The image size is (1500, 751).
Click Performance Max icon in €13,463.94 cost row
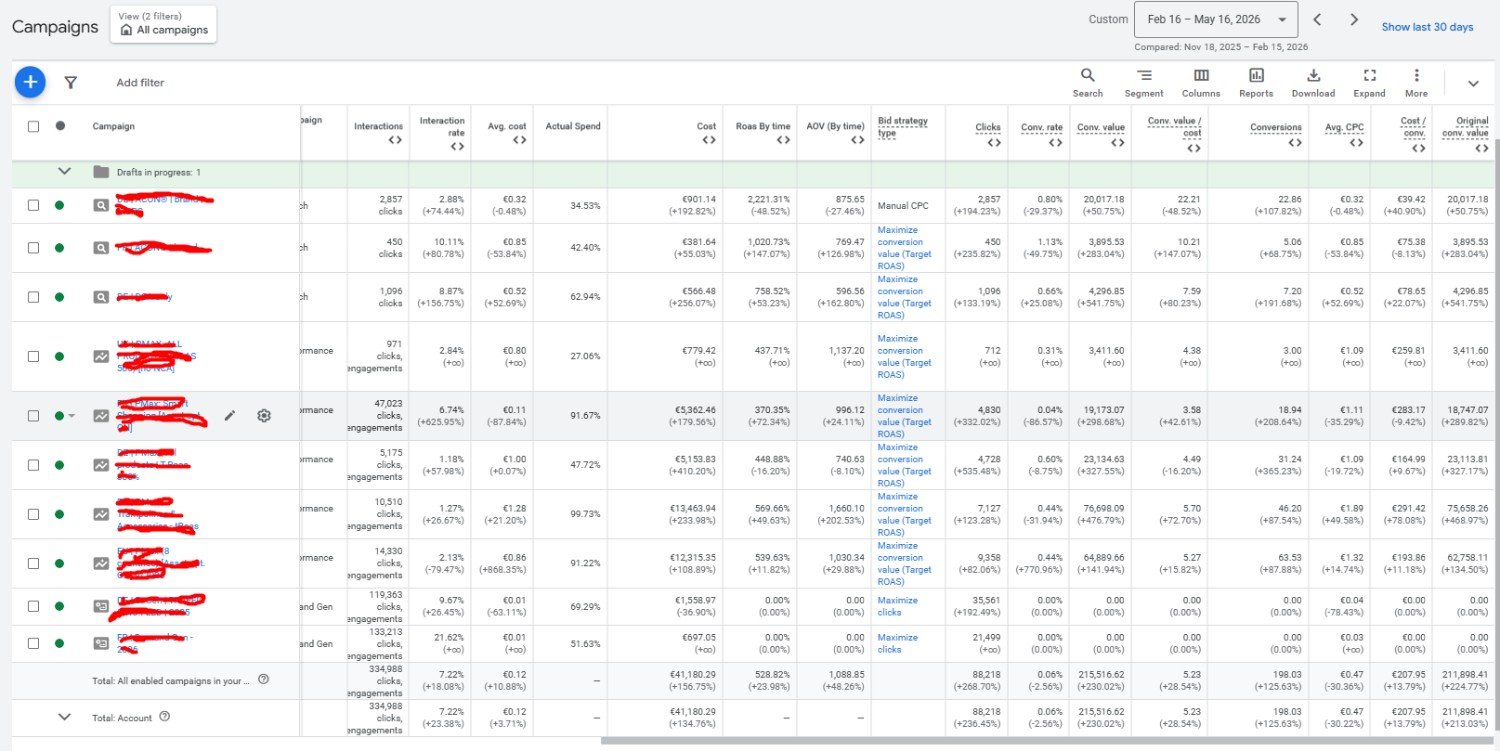click(x=100, y=514)
